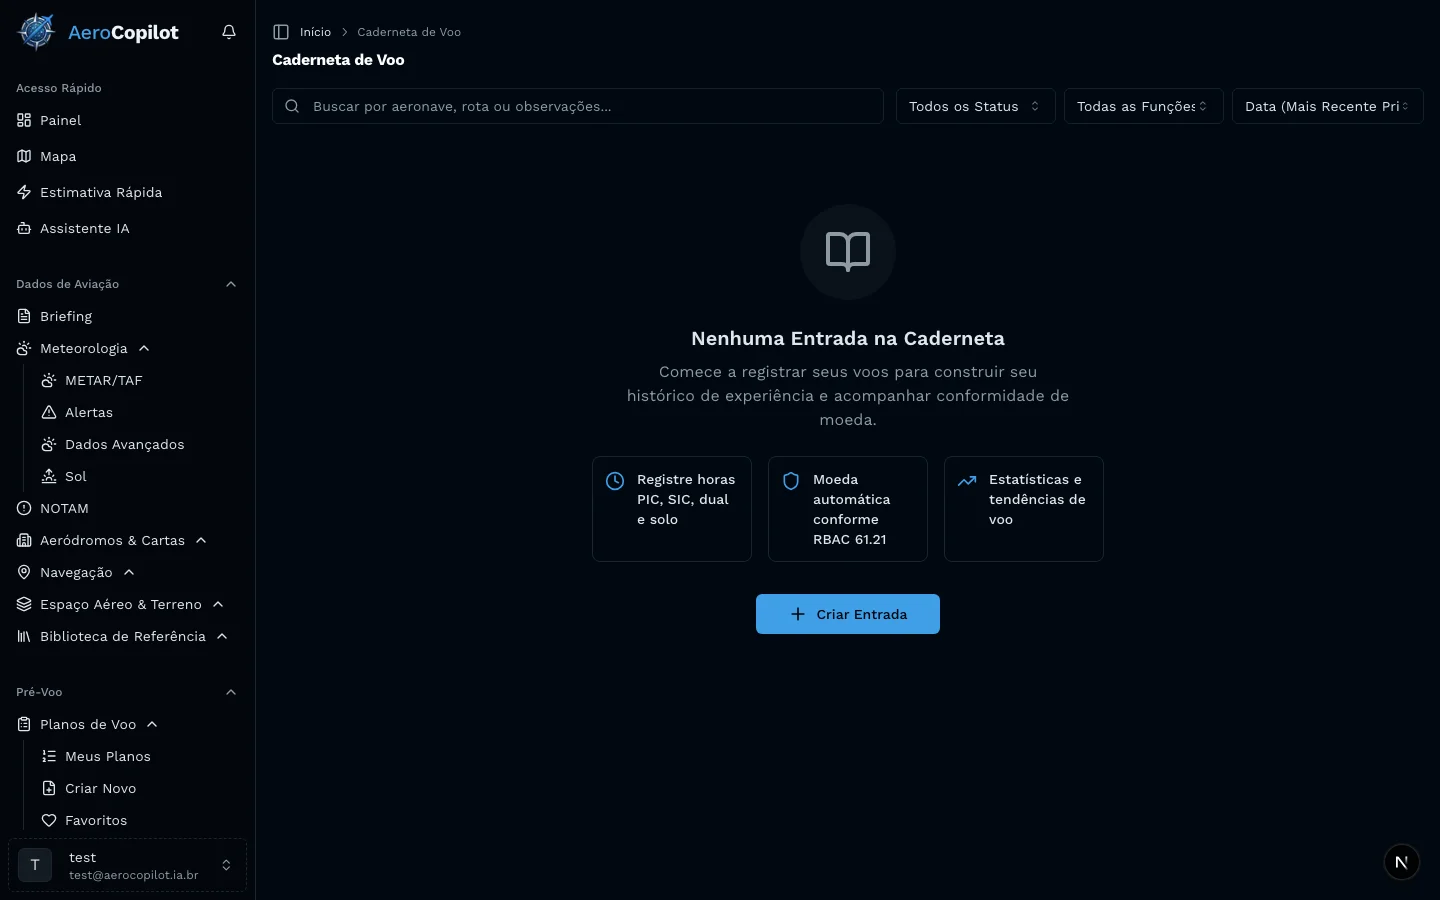
Task: Open the Todas as Funções filter
Action: [1143, 106]
